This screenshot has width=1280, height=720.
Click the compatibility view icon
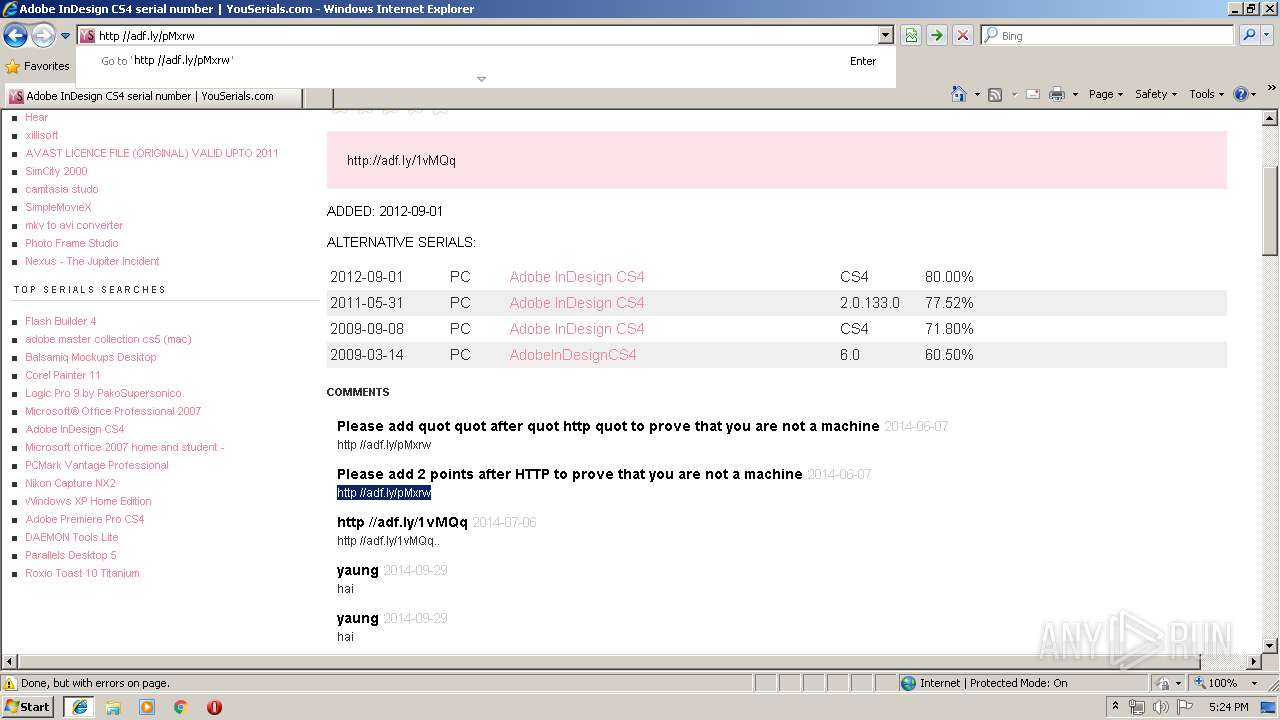pos(911,36)
